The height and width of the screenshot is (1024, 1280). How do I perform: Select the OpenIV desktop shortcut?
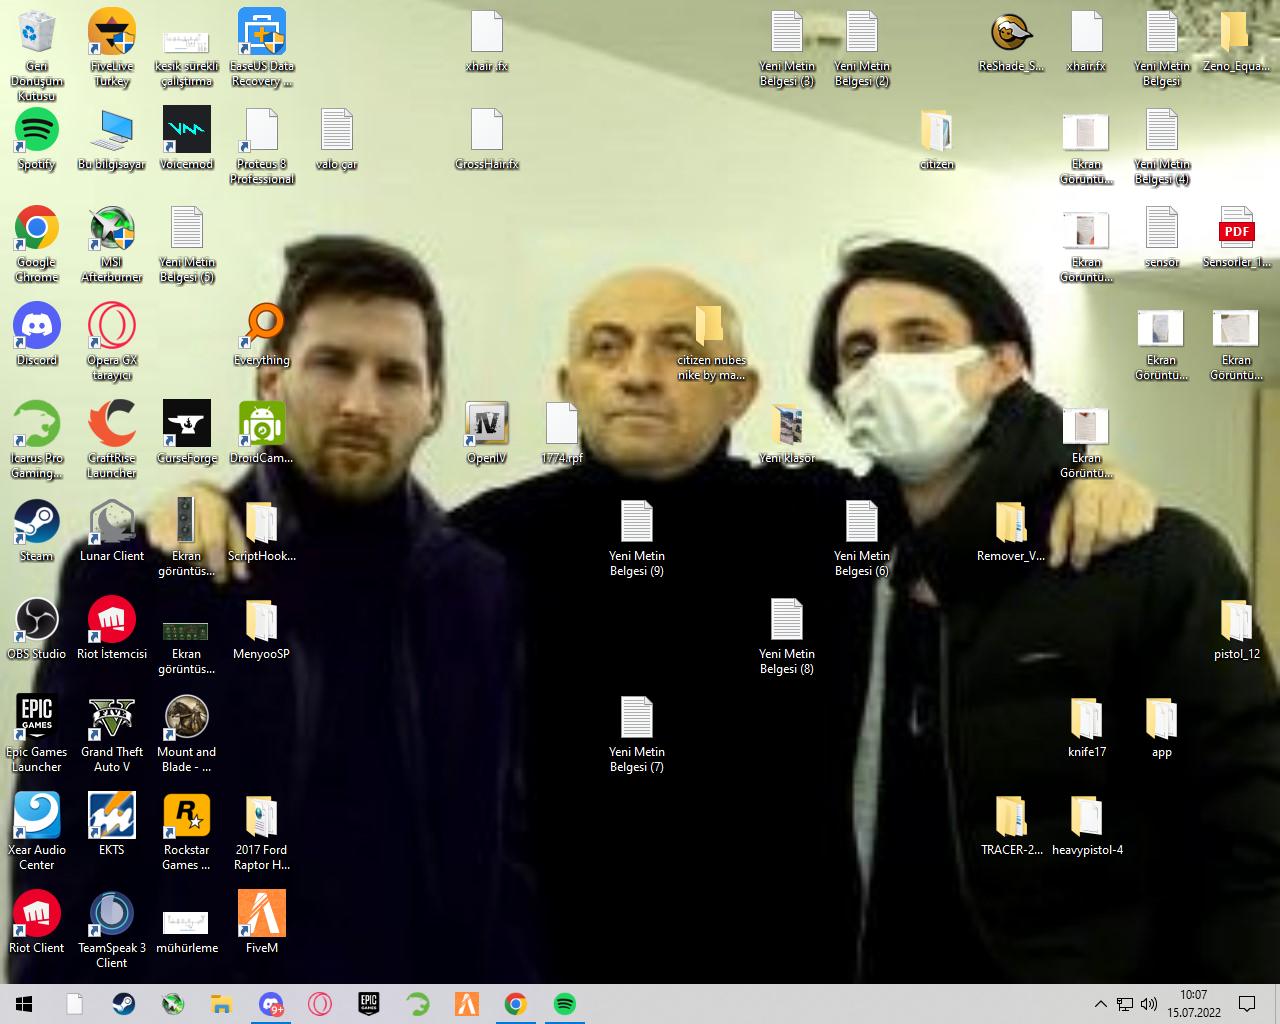click(x=487, y=432)
